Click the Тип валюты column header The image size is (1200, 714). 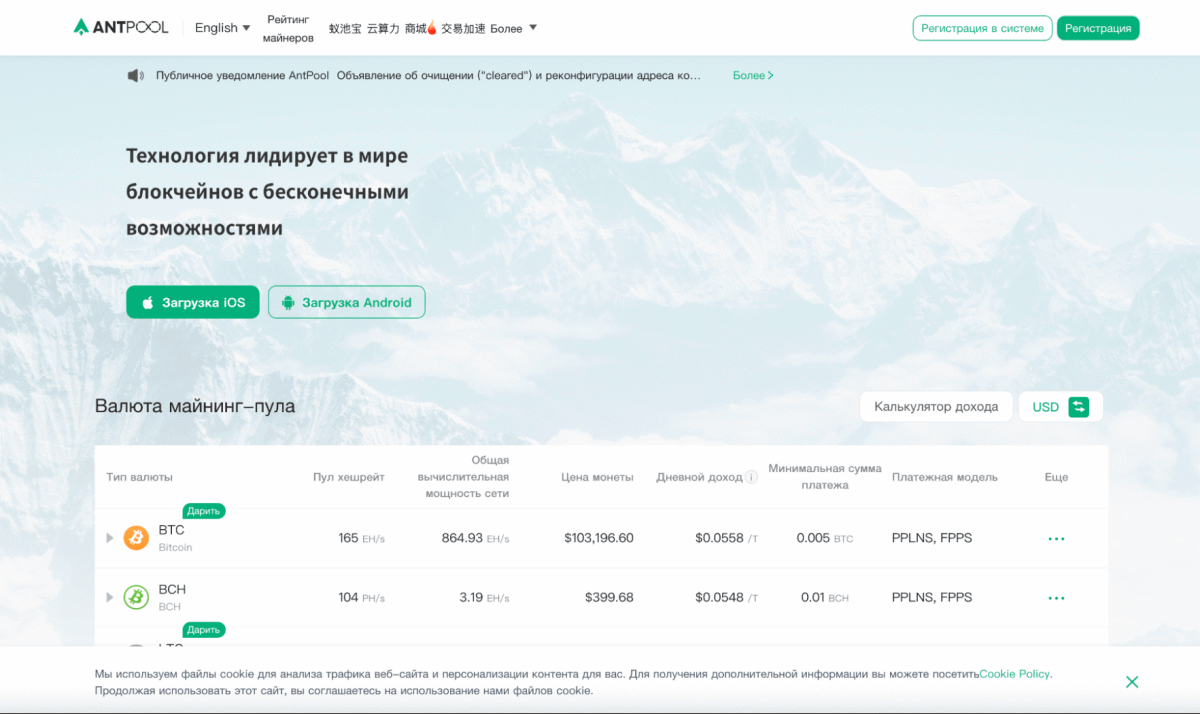[x=139, y=477]
